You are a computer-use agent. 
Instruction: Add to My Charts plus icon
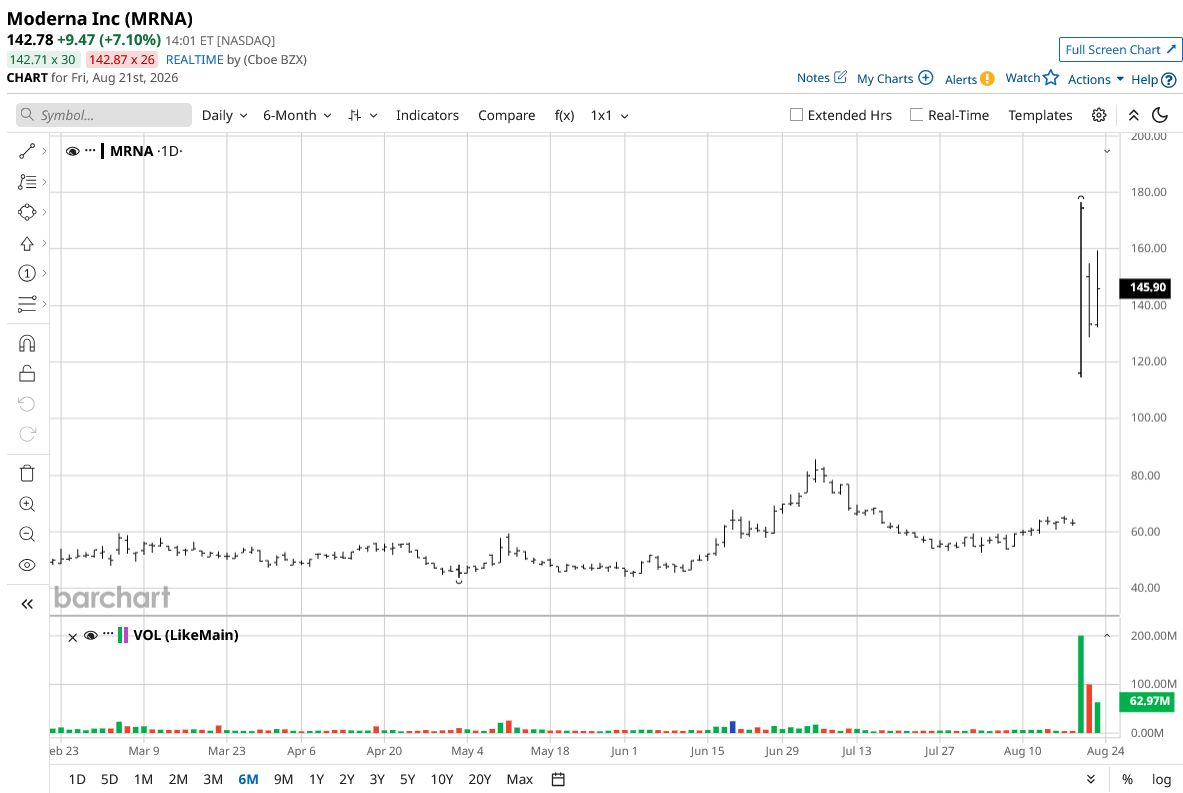(926, 78)
